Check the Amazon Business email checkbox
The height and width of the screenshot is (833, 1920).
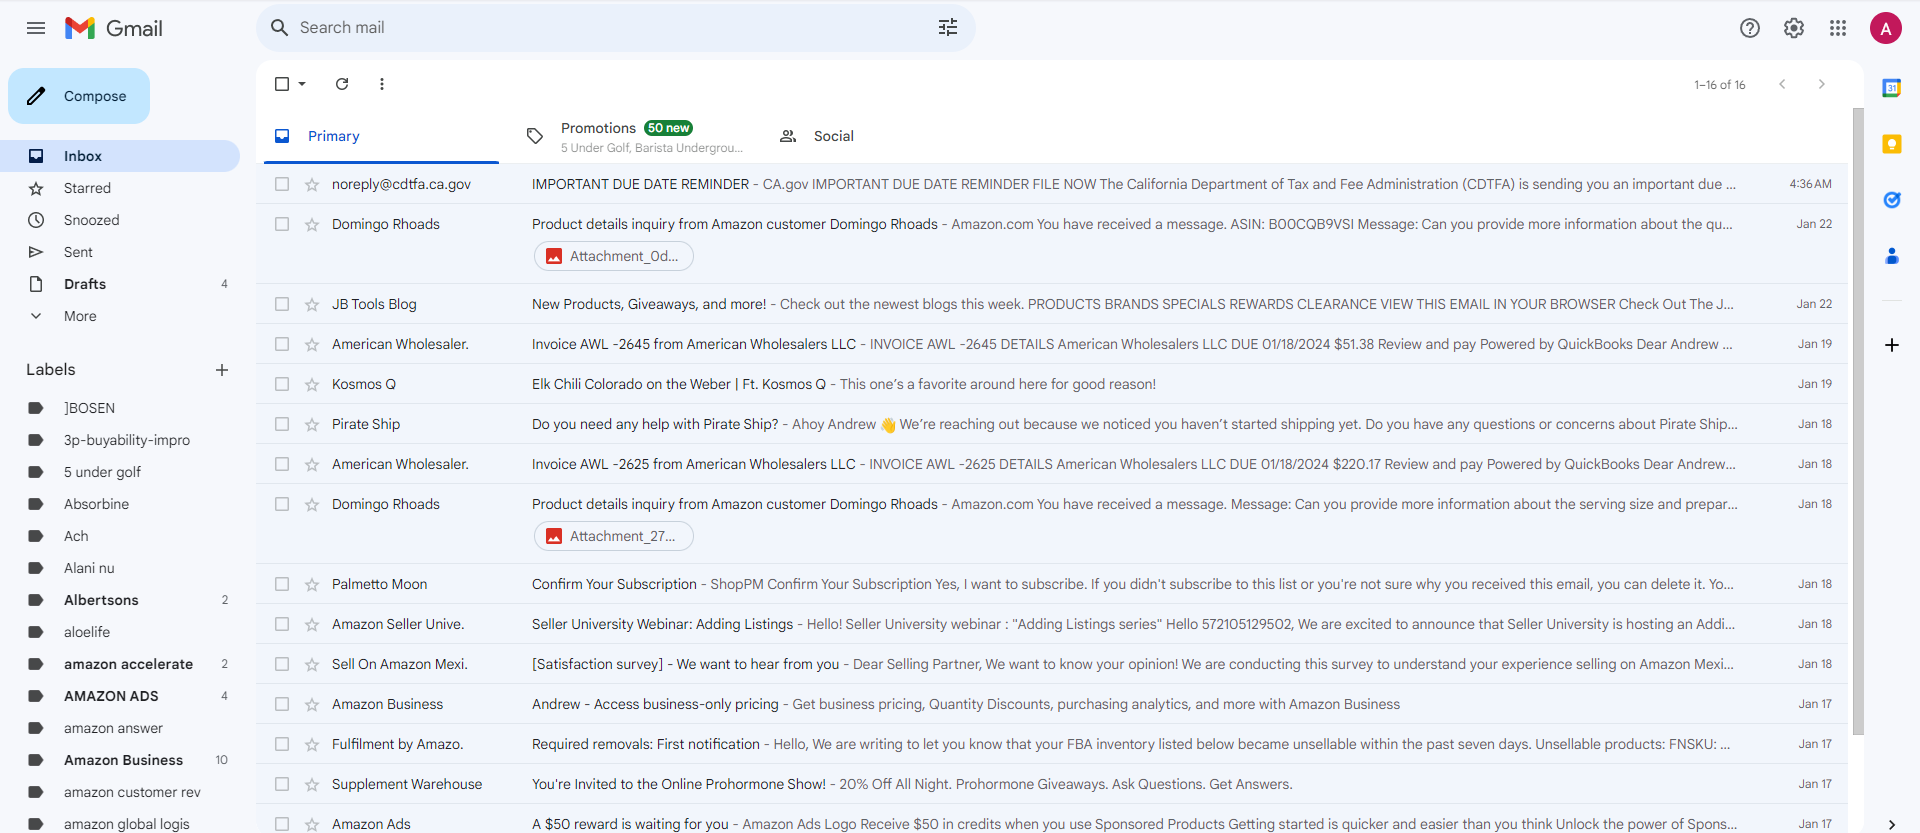[x=282, y=704]
